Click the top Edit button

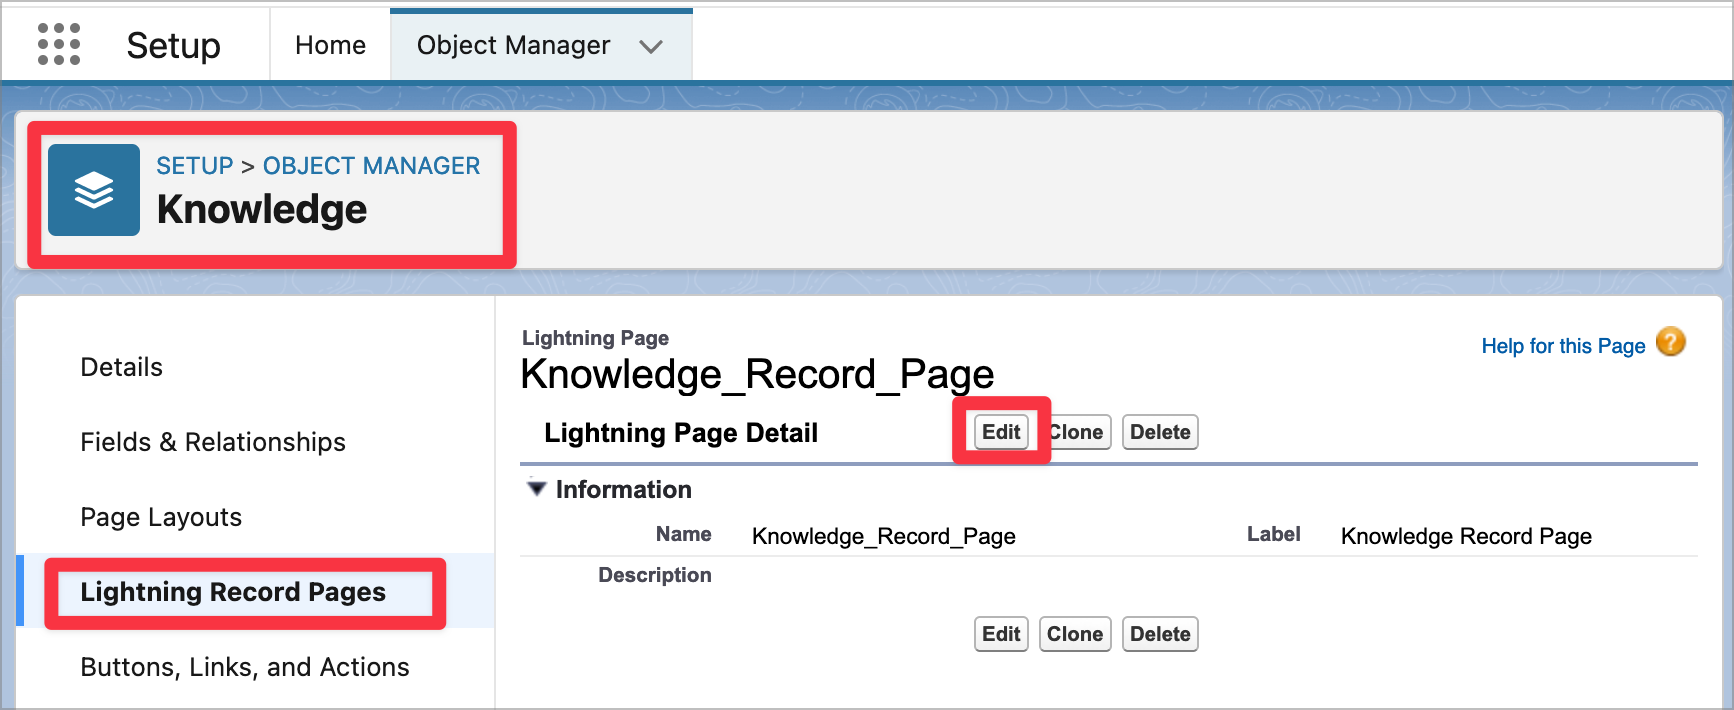click(x=1001, y=432)
